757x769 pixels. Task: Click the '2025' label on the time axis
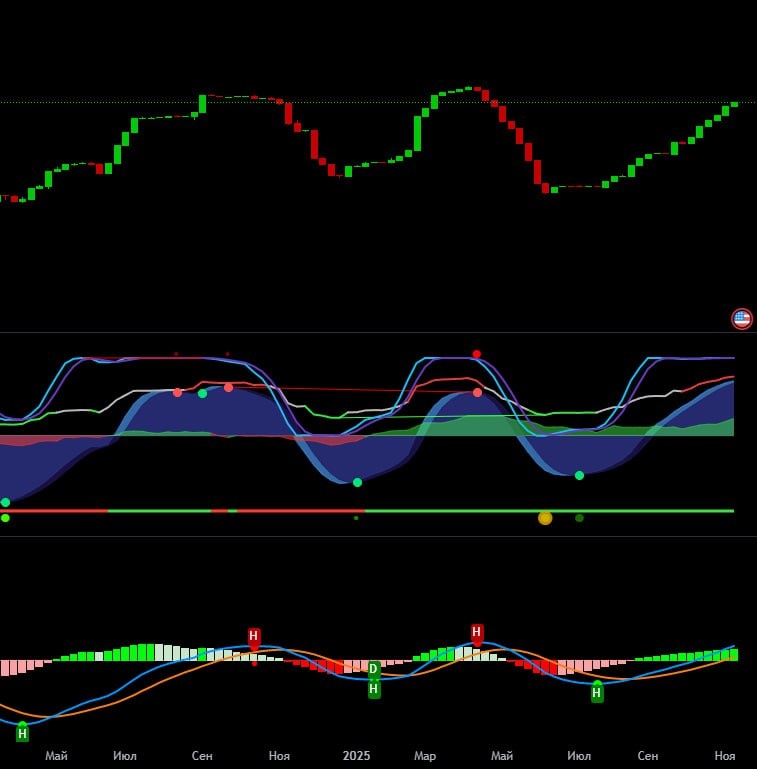(x=356, y=756)
